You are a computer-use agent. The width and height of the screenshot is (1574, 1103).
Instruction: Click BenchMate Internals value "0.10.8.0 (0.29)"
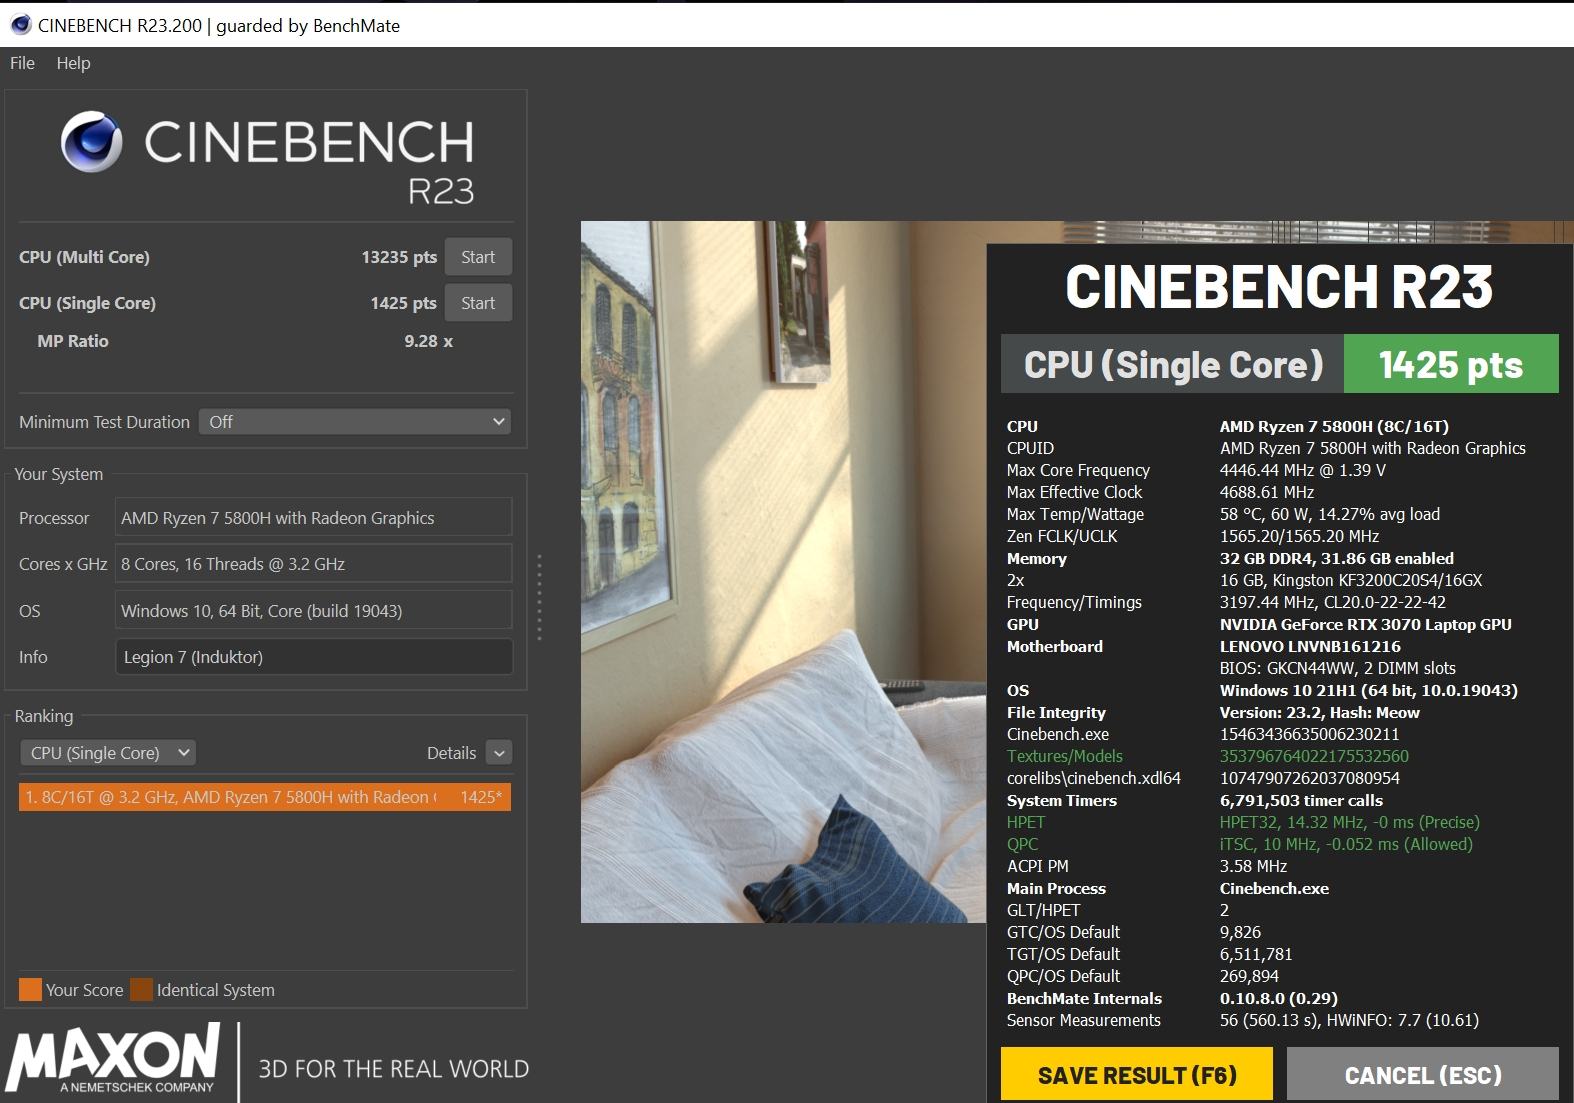[1279, 998]
